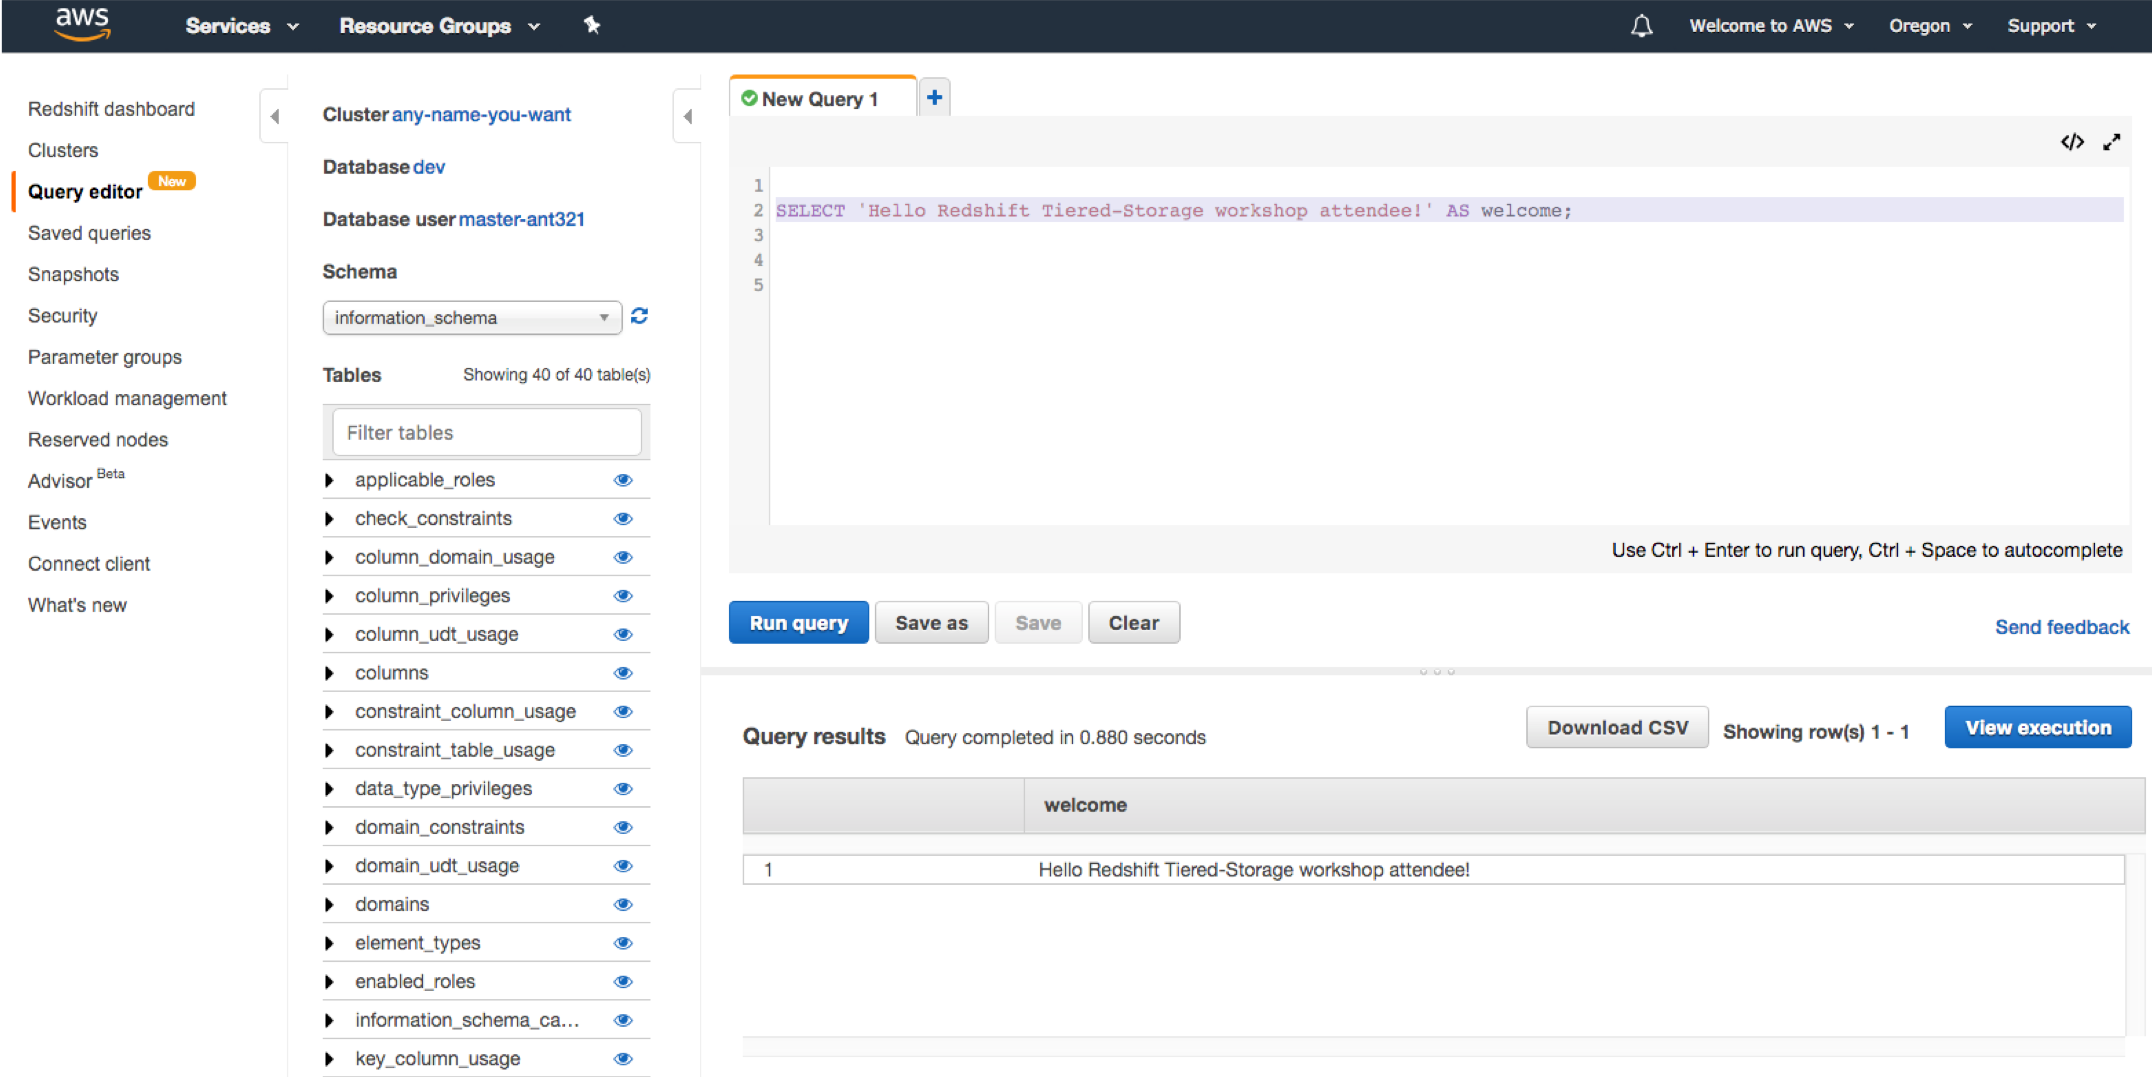Open the Security page in sidebar
Screen dimensions: 2152x1077
point(62,315)
